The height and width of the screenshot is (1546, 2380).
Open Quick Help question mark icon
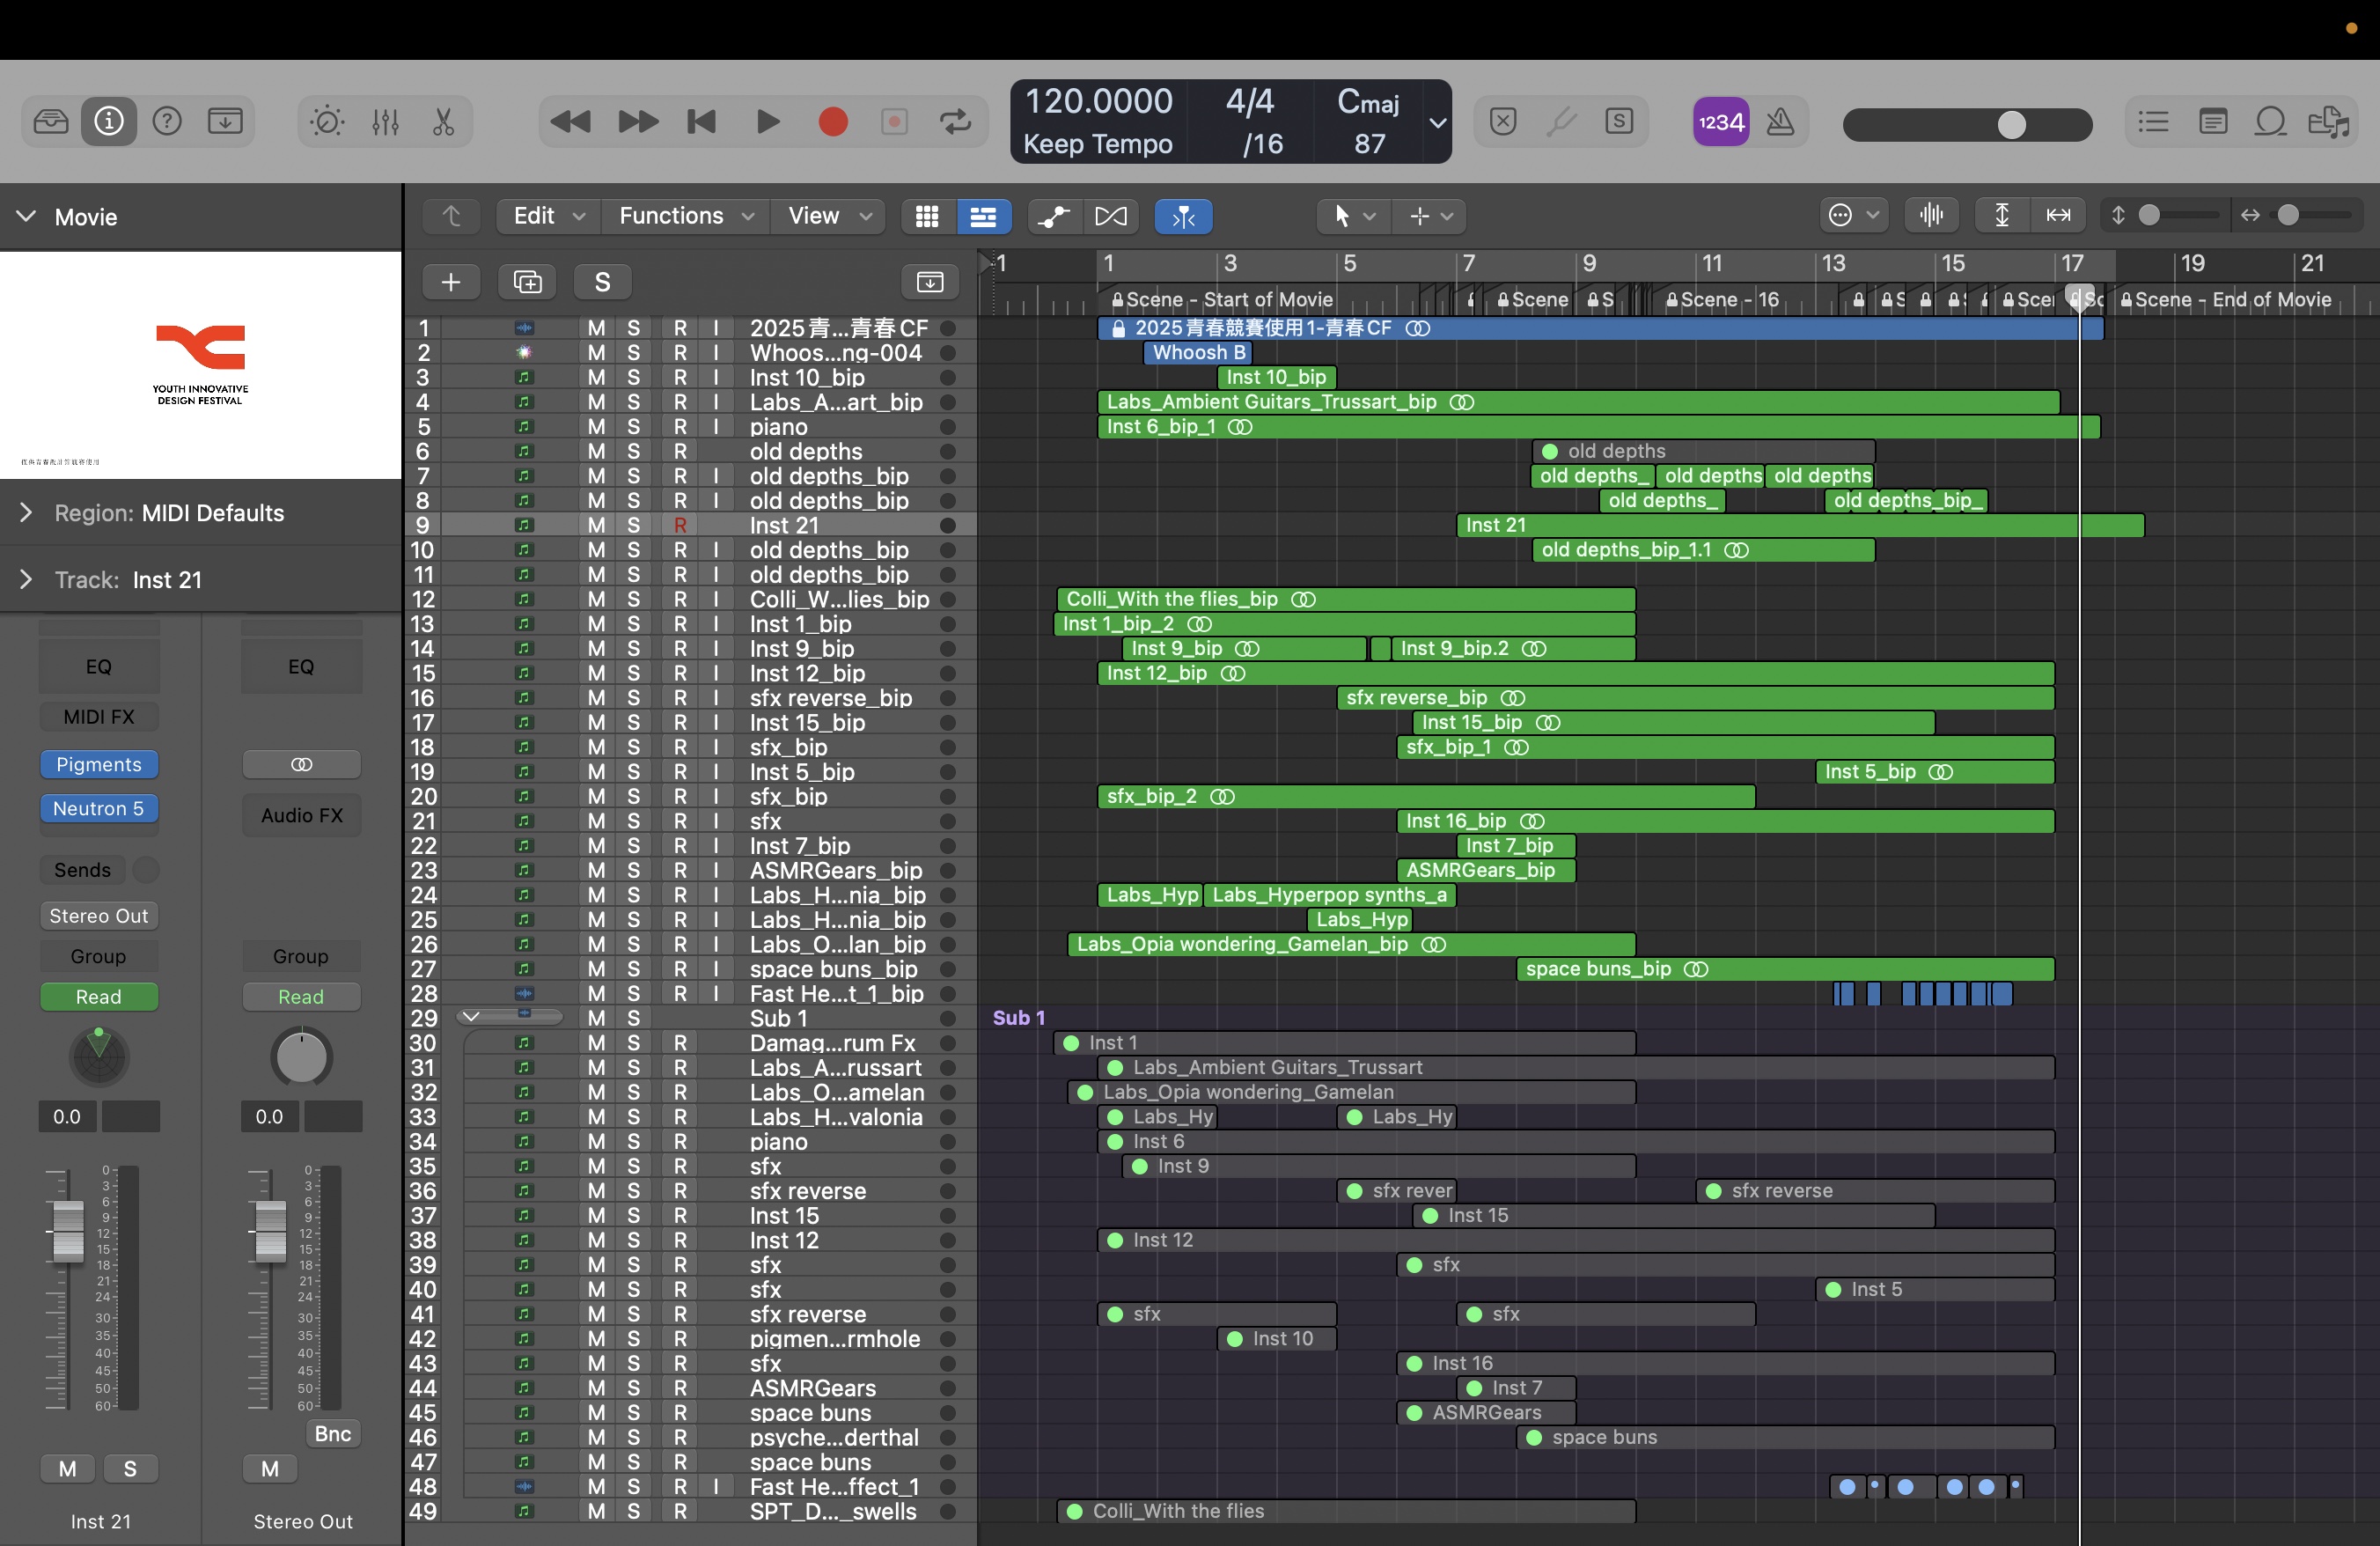click(x=167, y=122)
